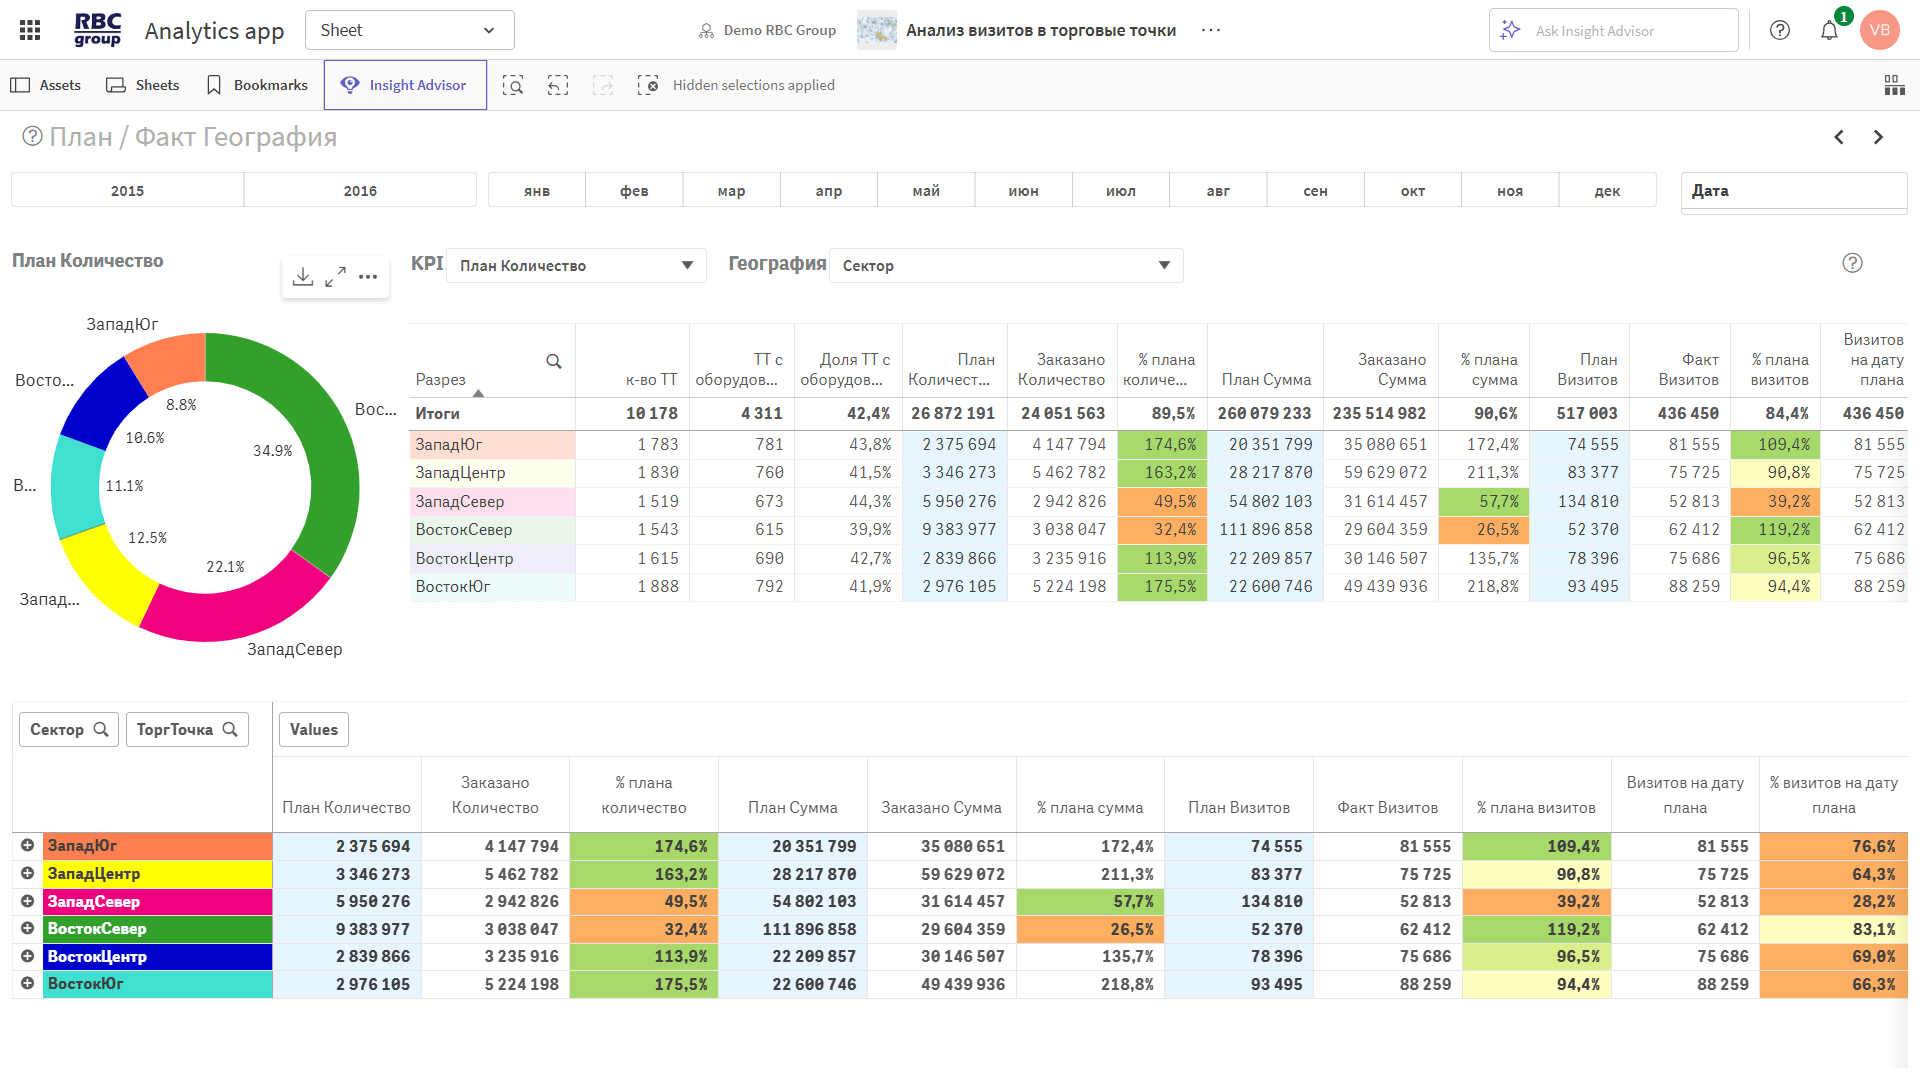Click the smart search selections icon

pos(513,85)
